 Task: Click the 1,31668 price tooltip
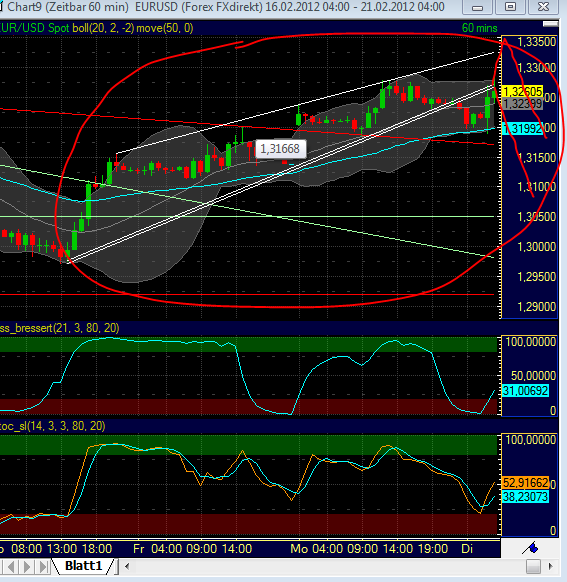(280, 149)
